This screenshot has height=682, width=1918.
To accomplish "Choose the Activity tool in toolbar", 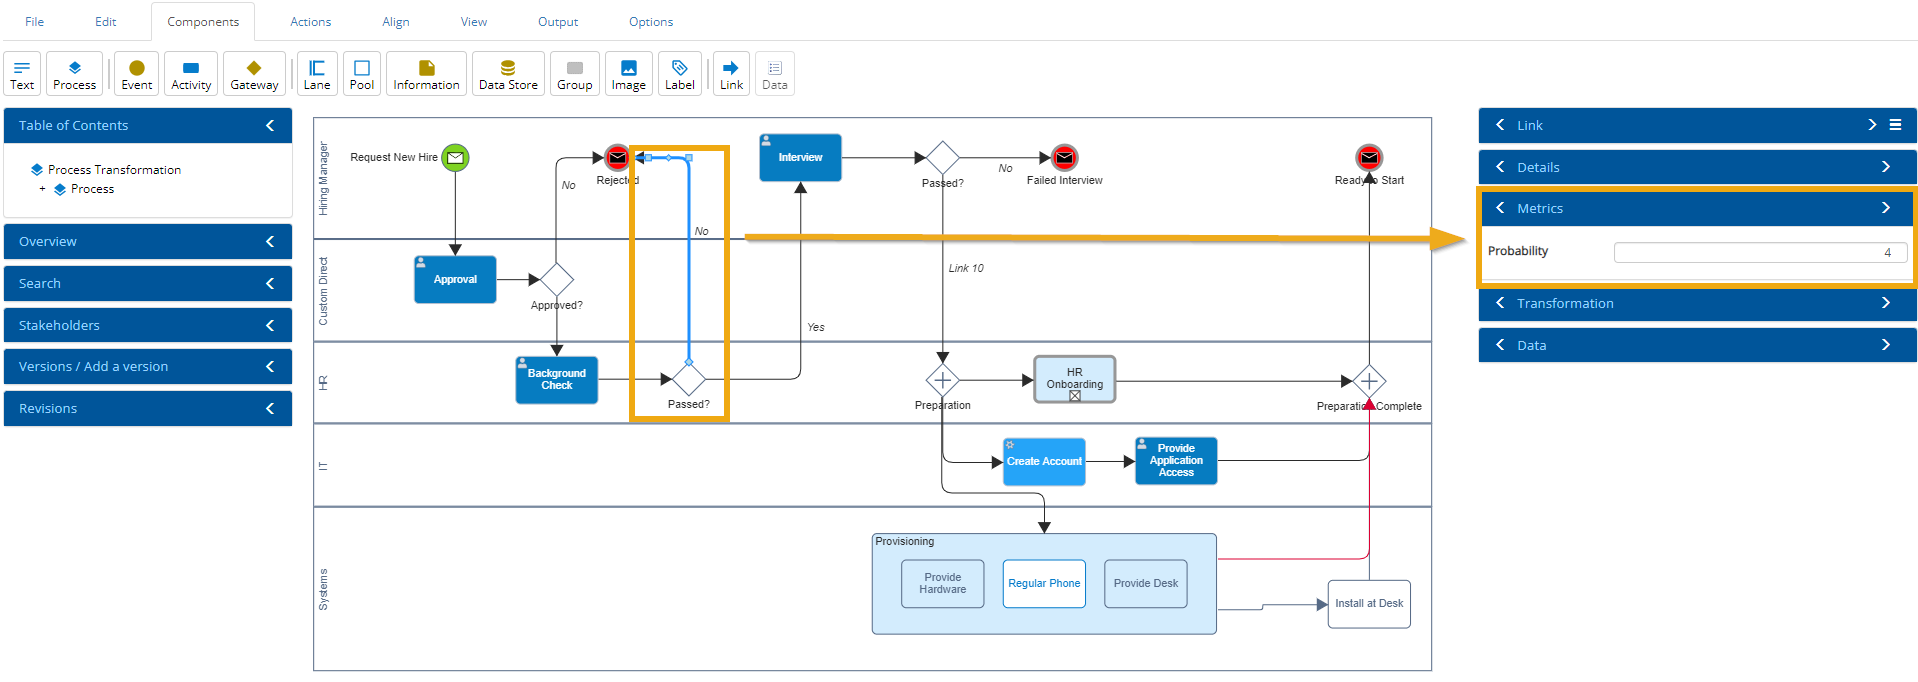I will pyautogui.click(x=191, y=74).
